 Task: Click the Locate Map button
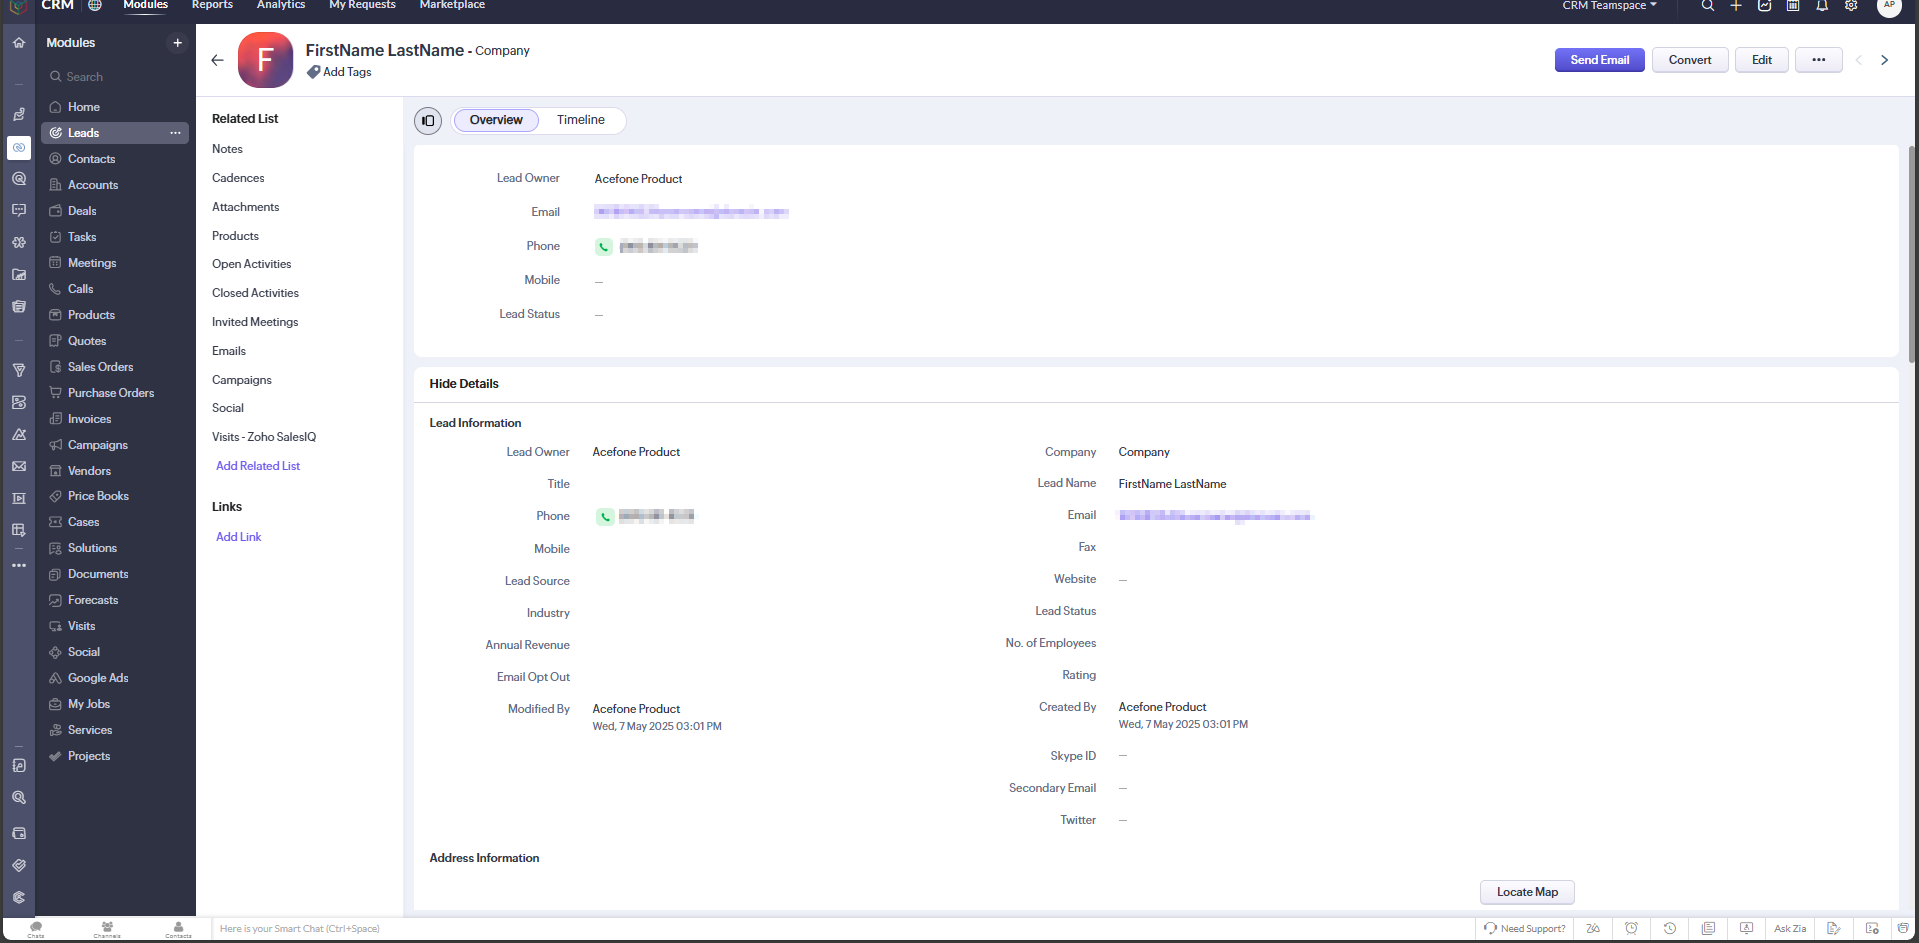pyautogui.click(x=1527, y=892)
